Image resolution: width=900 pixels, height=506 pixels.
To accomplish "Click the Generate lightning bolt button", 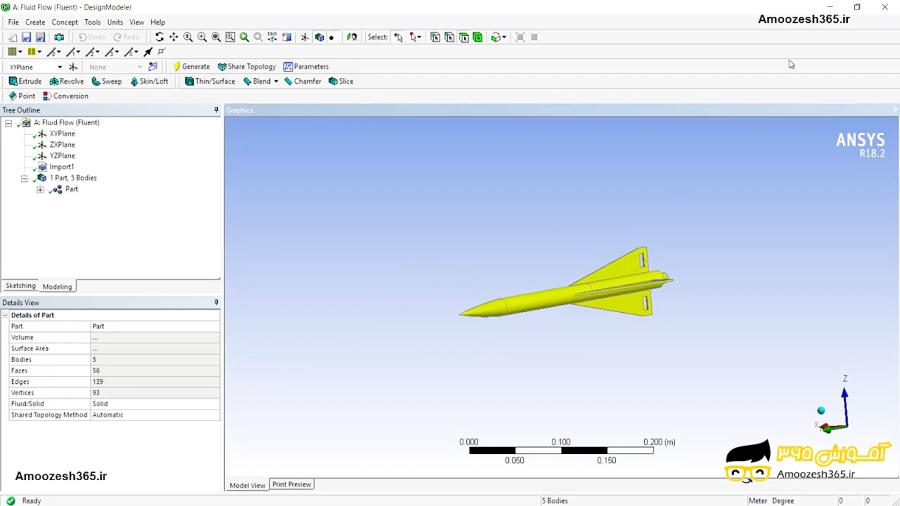I will coord(191,67).
